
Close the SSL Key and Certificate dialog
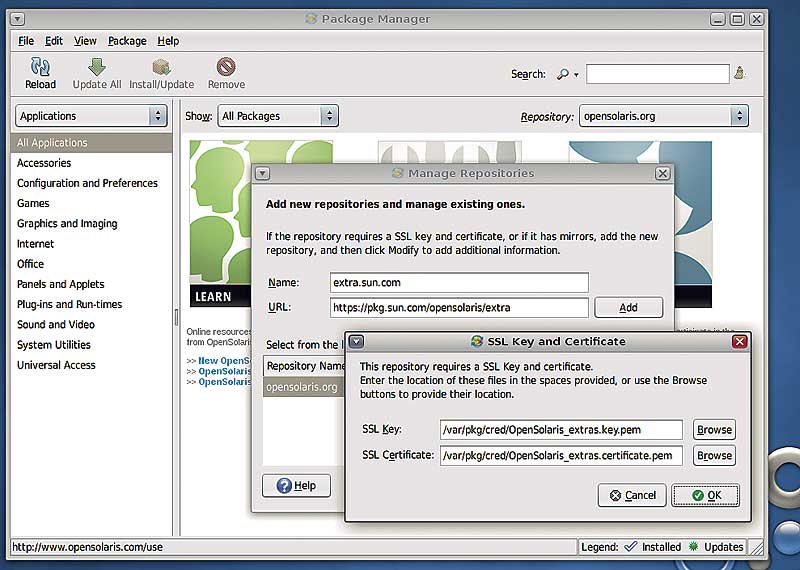click(x=739, y=341)
